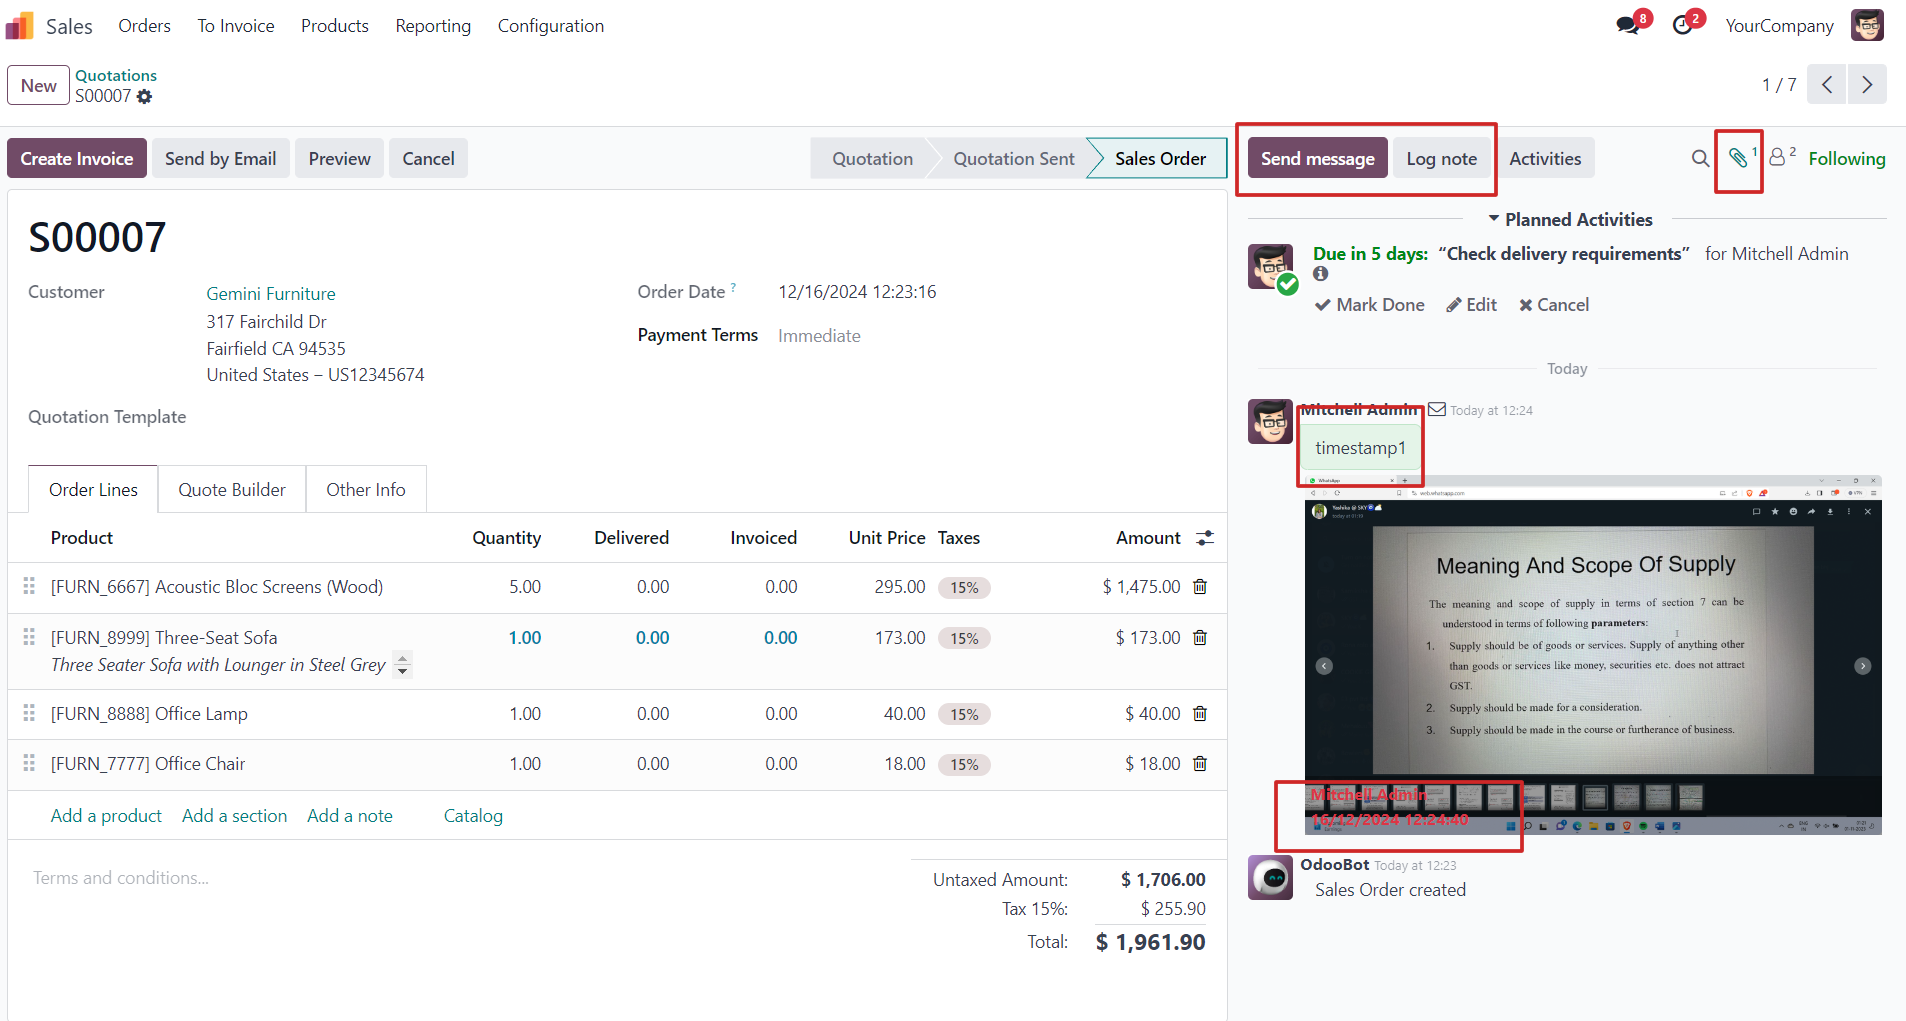
Task: Click next image arrow on attachment preview
Action: click(1863, 666)
